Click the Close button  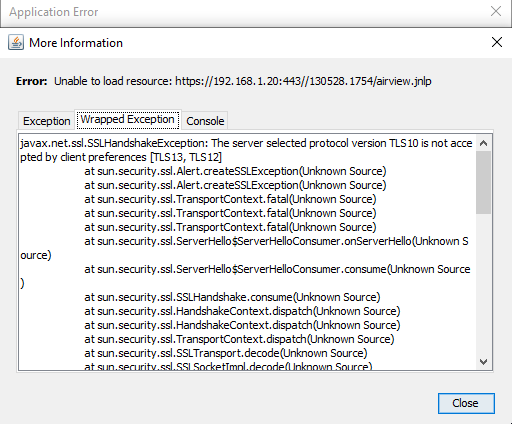pos(466,403)
